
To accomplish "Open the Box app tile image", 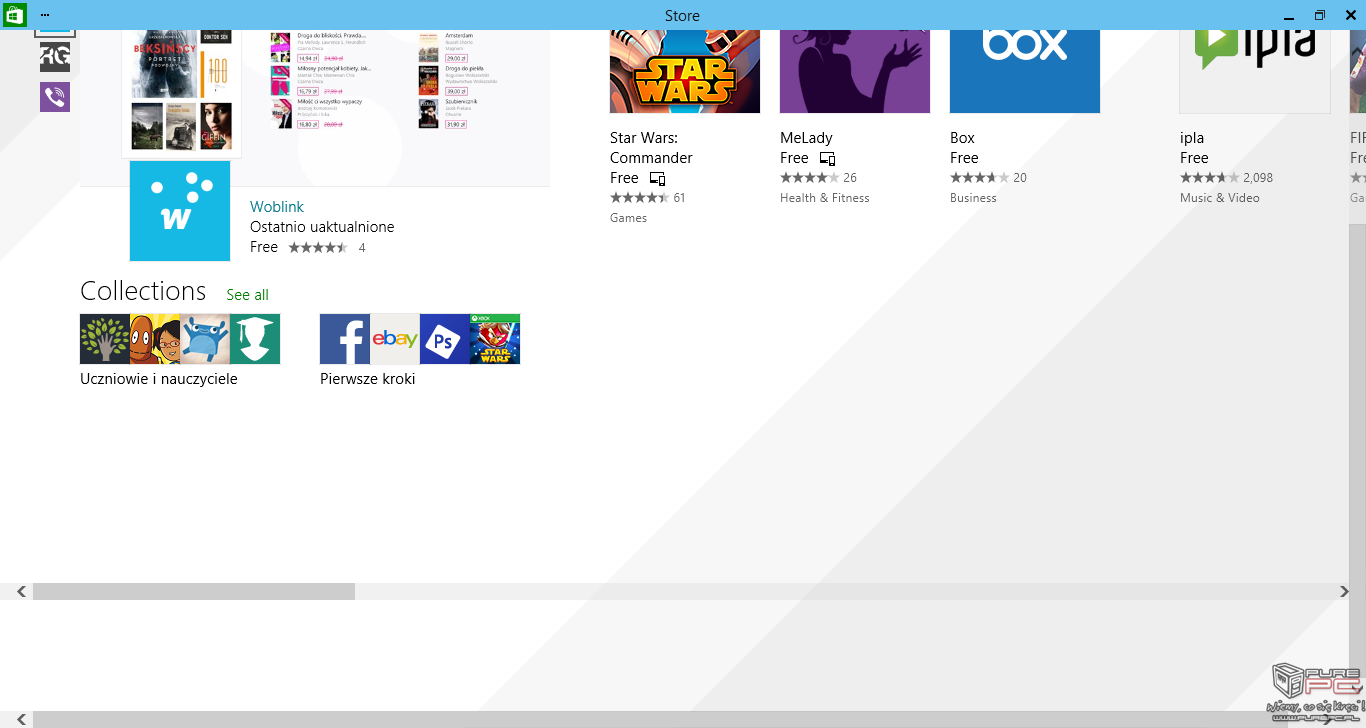I will point(1025,71).
